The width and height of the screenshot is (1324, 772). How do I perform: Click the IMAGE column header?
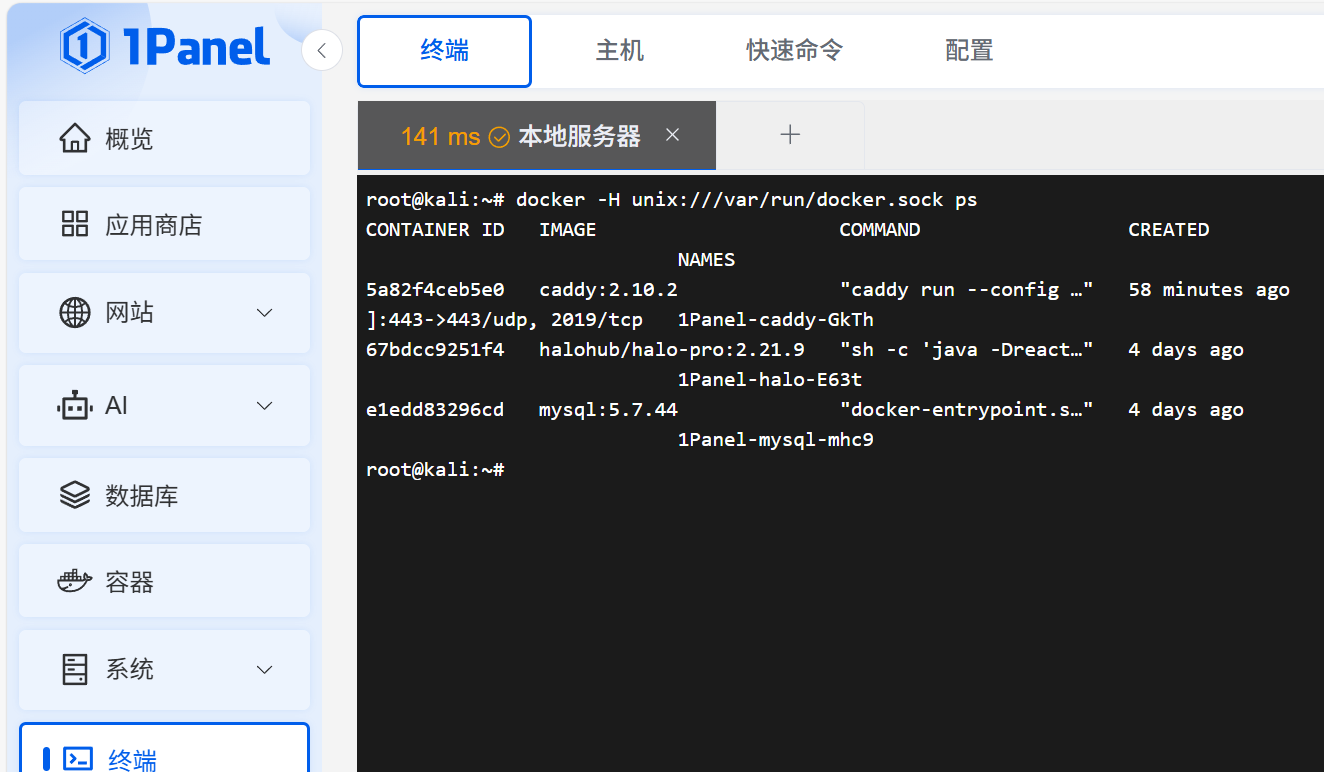(x=567, y=230)
